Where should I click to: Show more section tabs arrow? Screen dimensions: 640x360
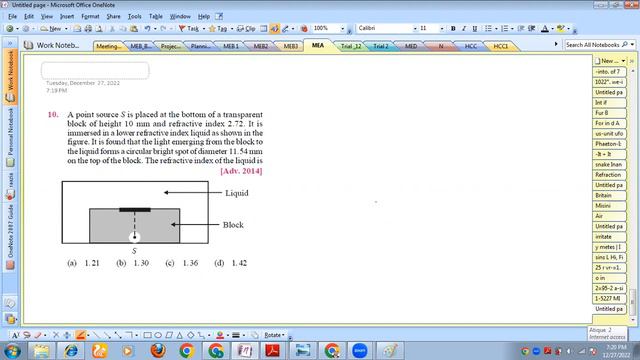pyautogui.click(x=556, y=44)
